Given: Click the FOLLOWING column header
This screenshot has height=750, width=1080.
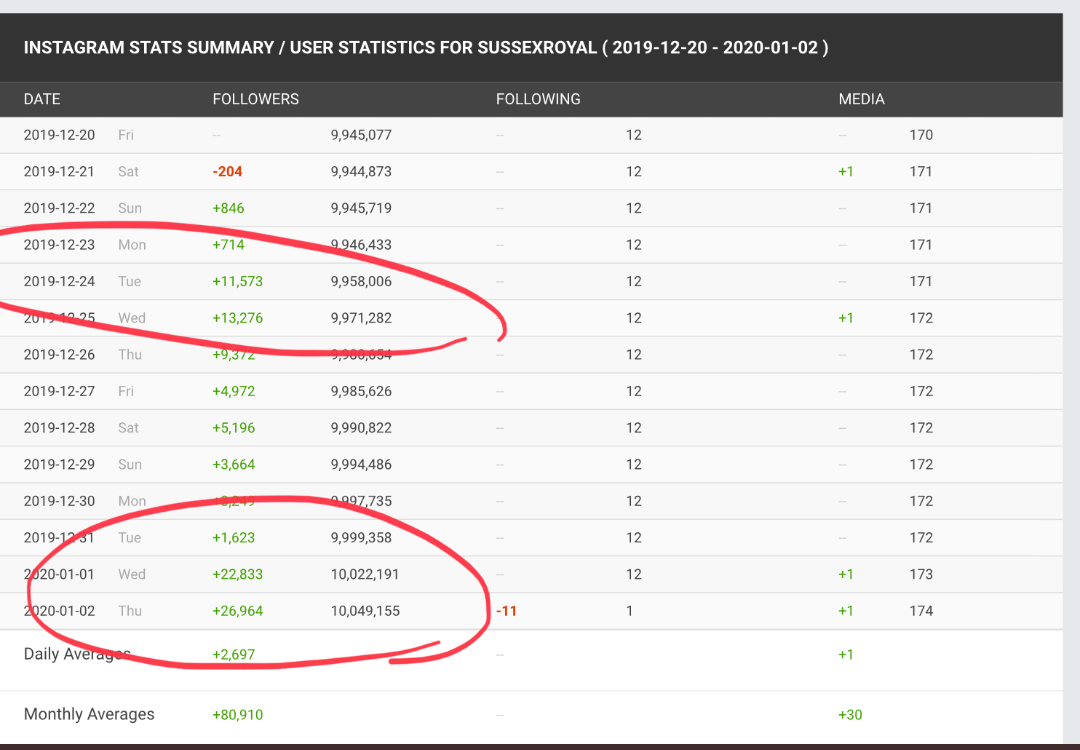Looking at the screenshot, I should (x=538, y=99).
